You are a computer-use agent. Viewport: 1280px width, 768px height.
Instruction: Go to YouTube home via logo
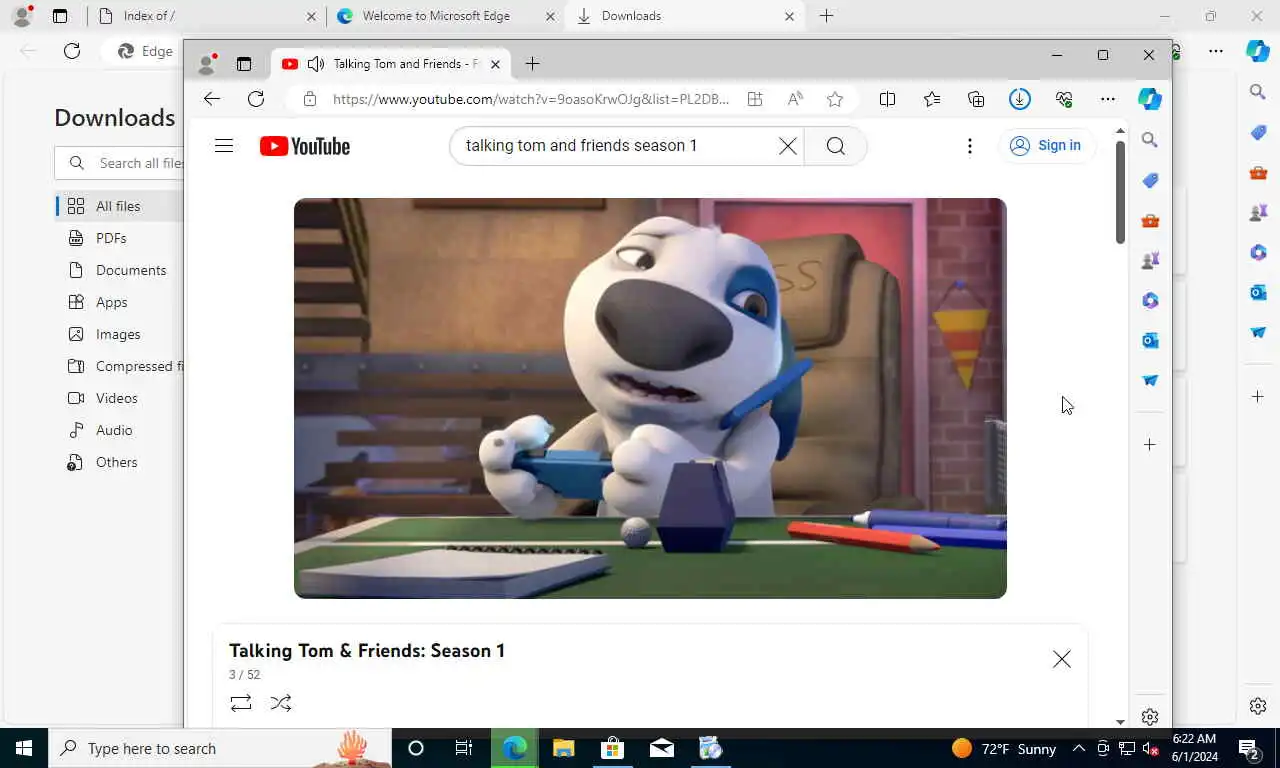[305, 146]
